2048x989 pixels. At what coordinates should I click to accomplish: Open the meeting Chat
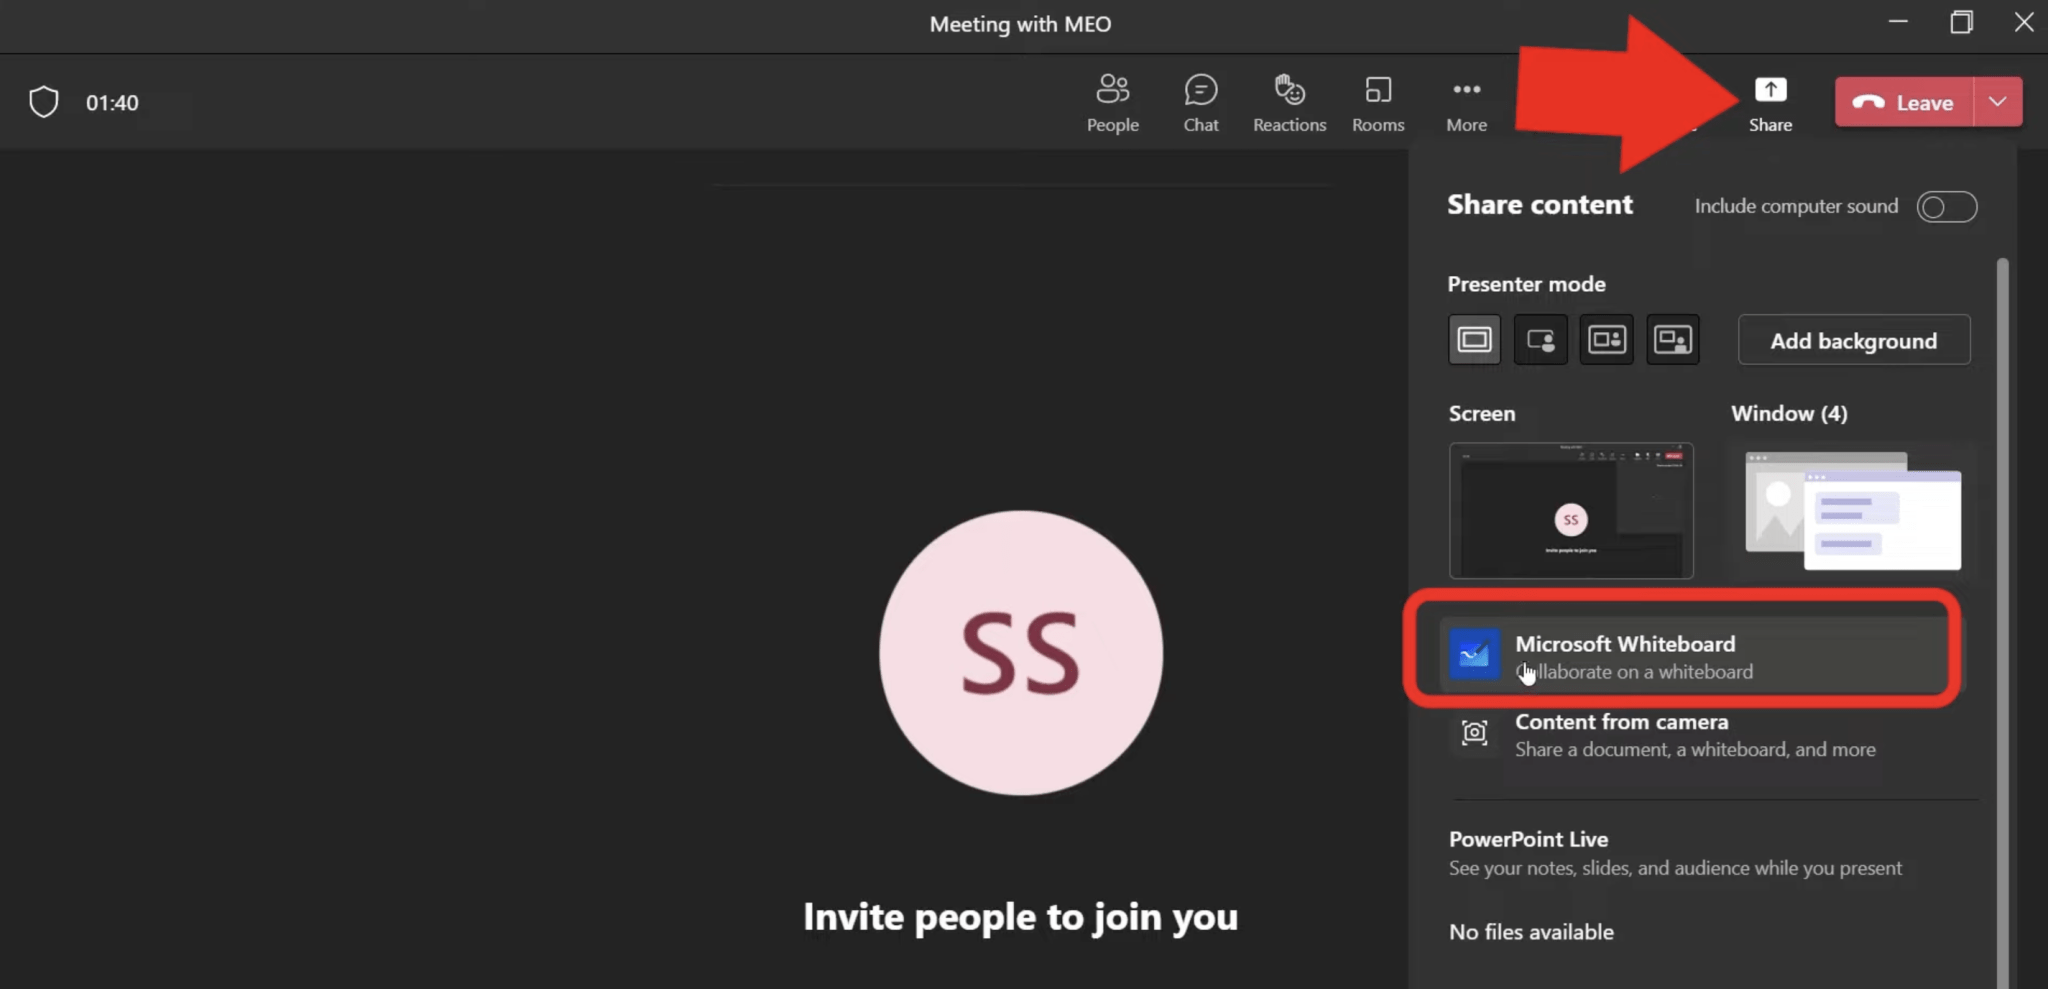(x=1200, y=101)
